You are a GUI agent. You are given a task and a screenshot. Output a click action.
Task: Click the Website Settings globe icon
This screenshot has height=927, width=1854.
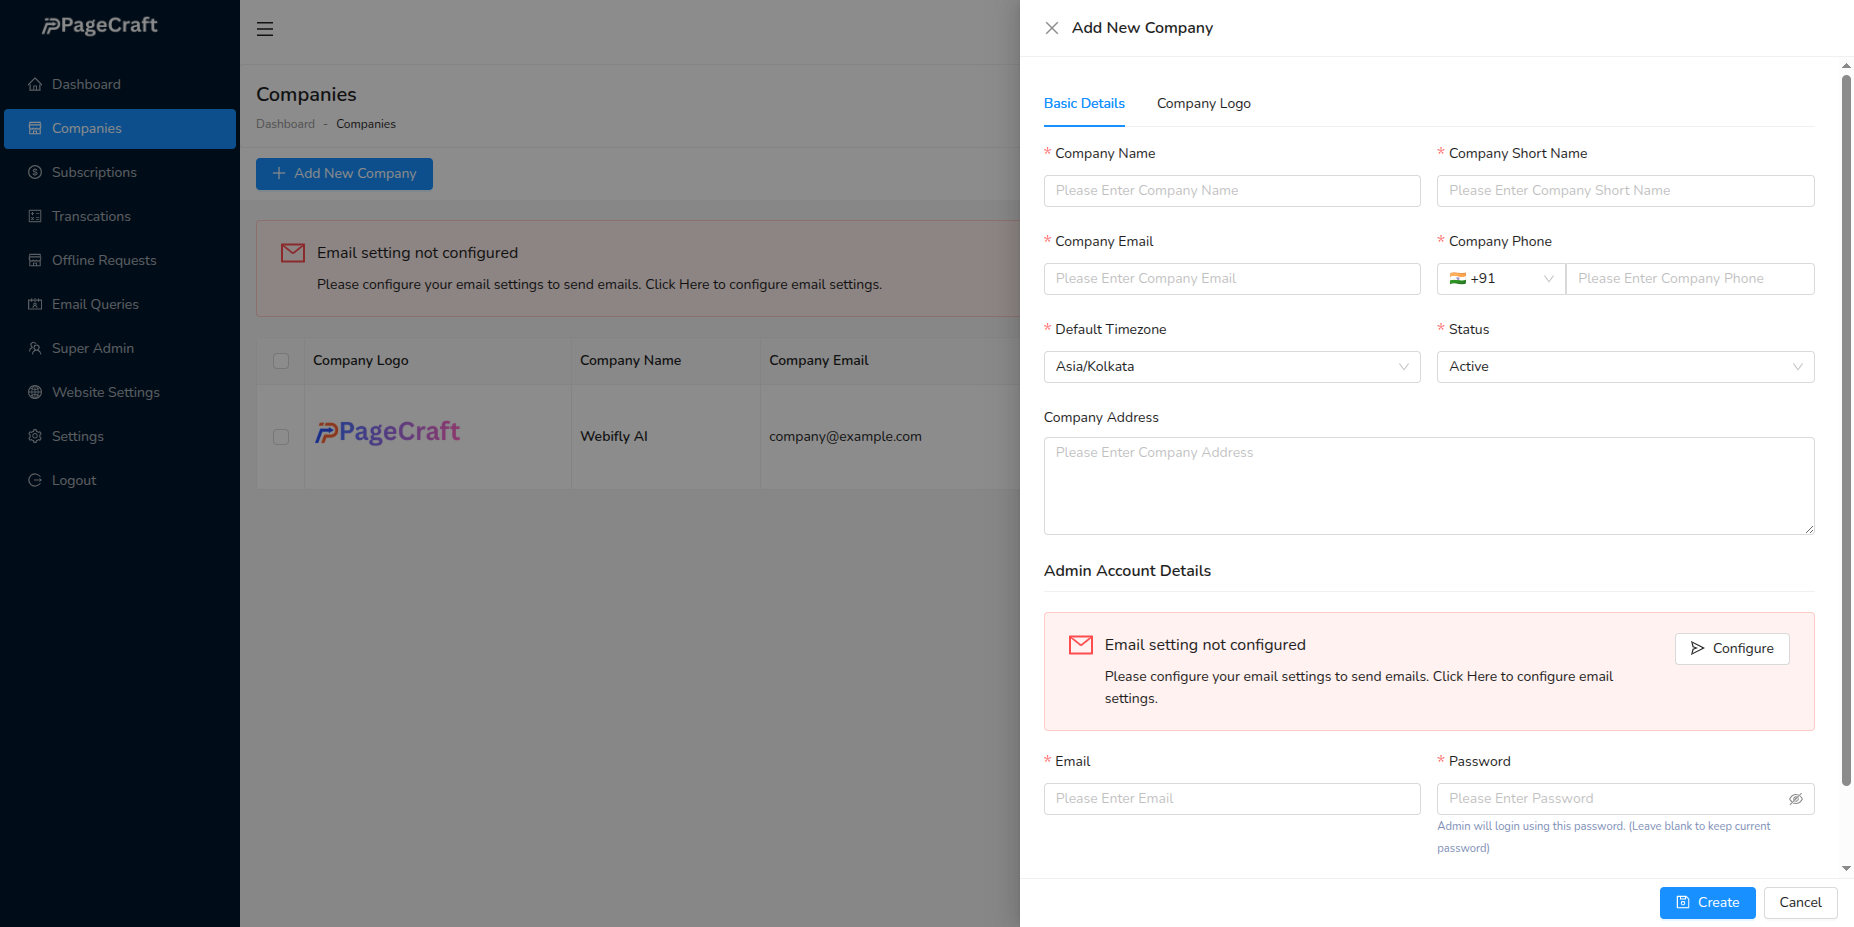35,393
